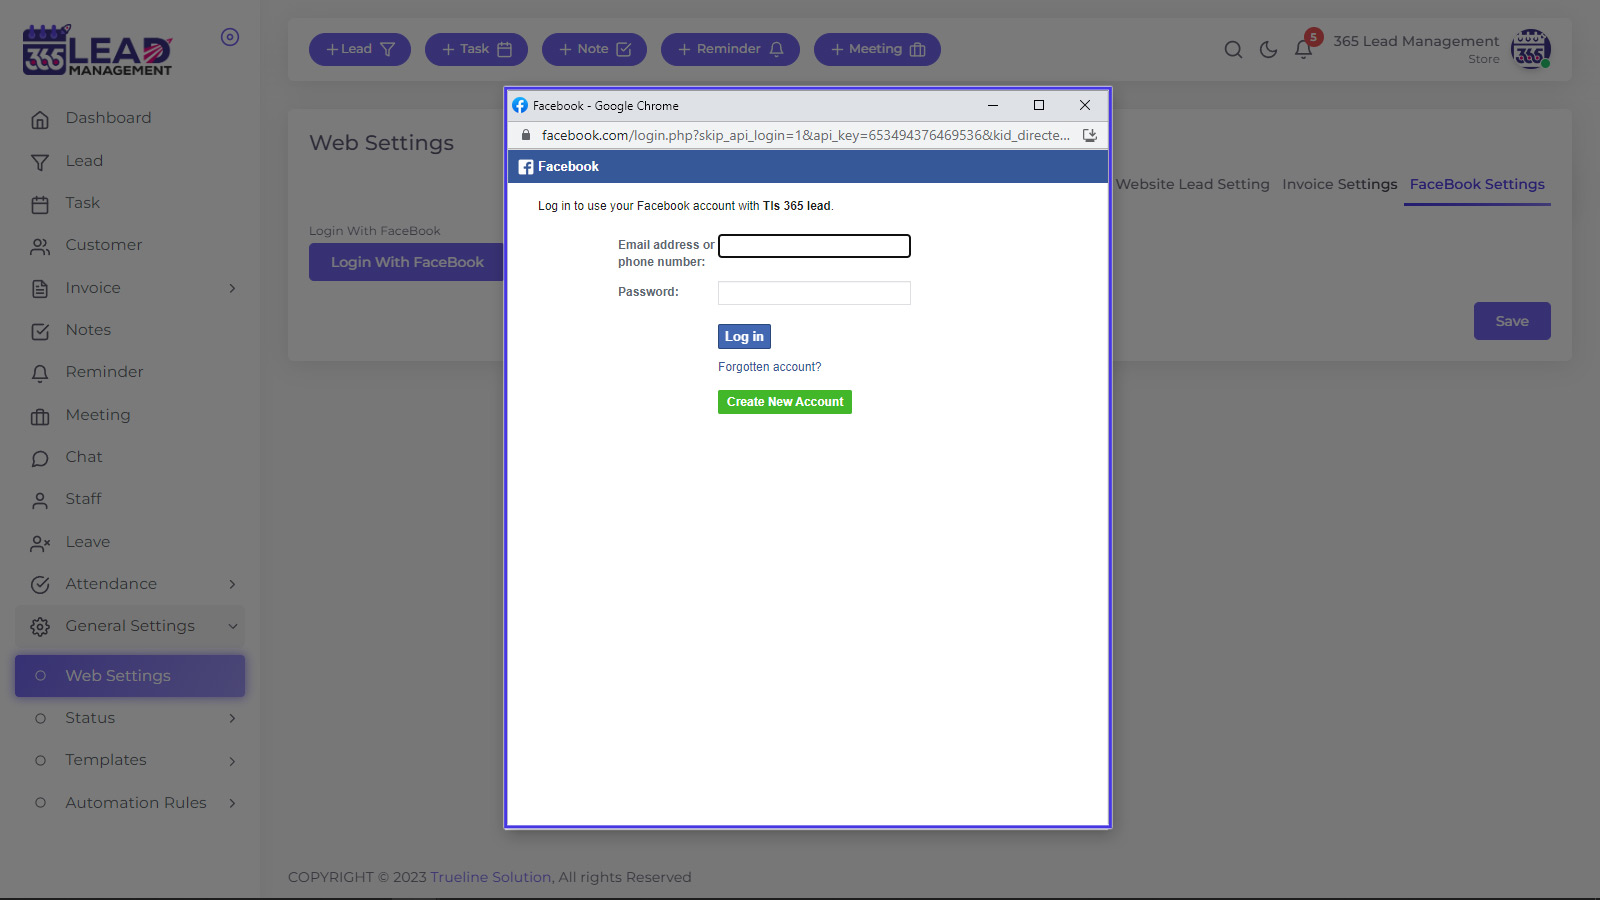Screen dimensions: 1600x900
Task: Focus the Password field in Facebook popup
Action: 814,293
